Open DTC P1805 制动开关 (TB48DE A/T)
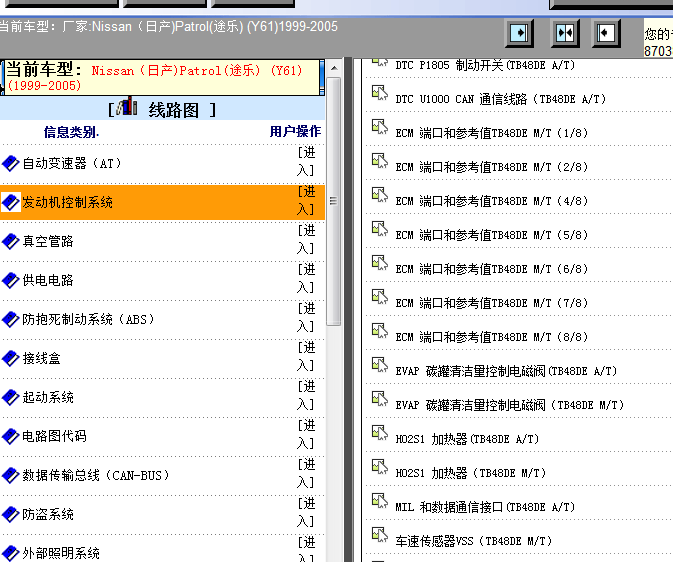Viewport: 673px width, 562px height. pos(485,65)
